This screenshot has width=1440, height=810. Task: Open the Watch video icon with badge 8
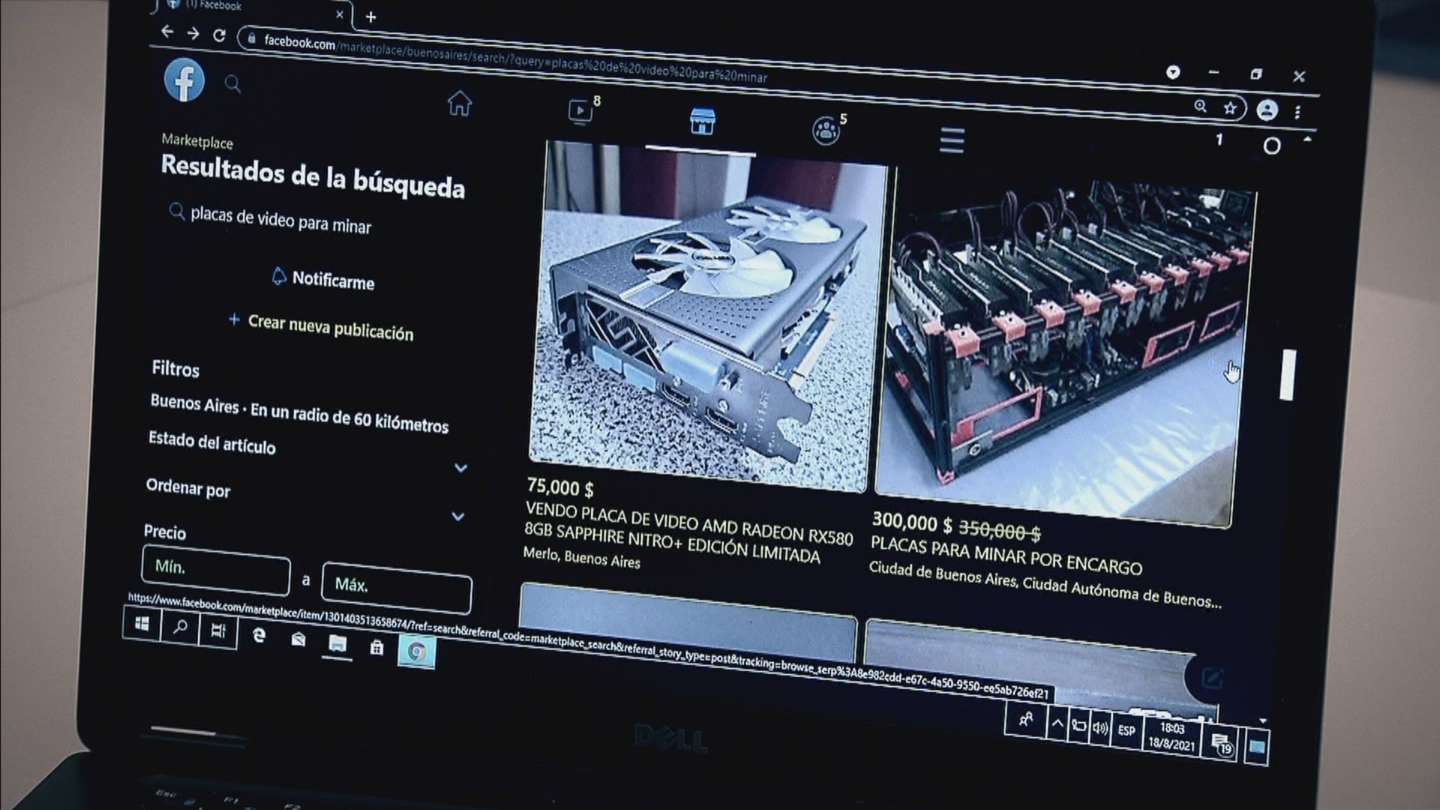tap(582, 111)
